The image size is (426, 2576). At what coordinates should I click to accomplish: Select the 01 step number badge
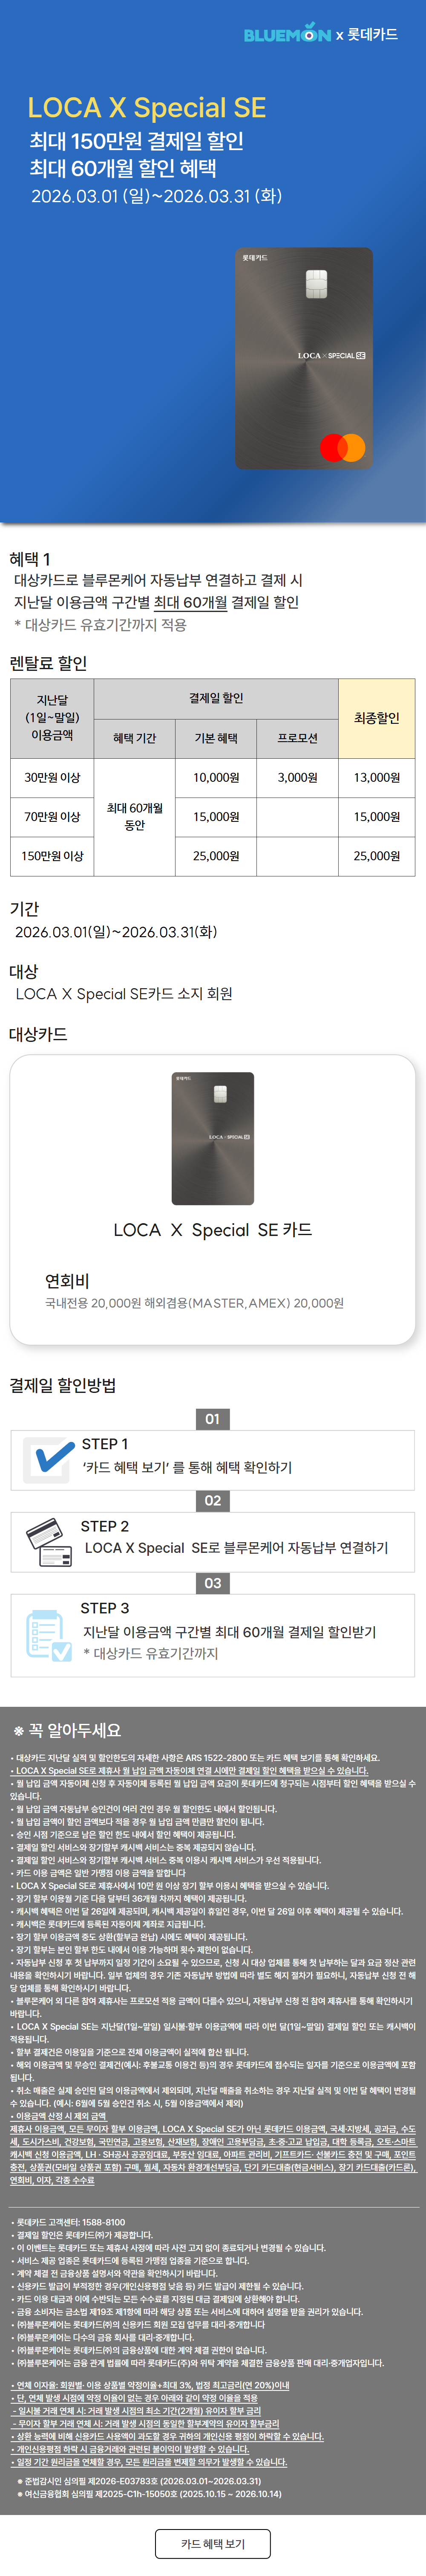(x=213, y=1418)
